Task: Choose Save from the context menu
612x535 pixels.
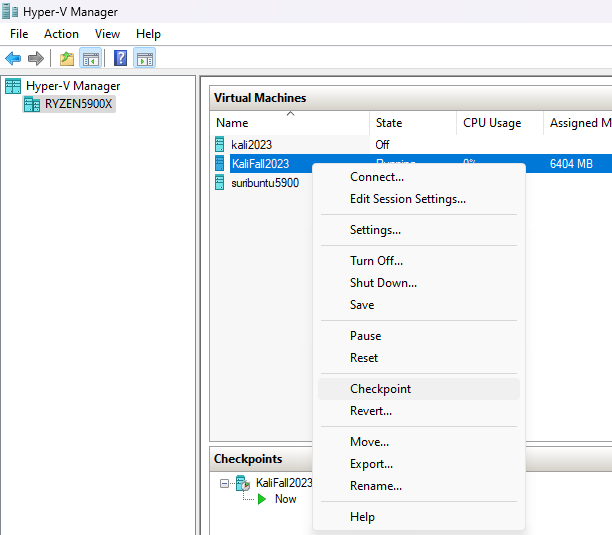Action: pos(419,305)
